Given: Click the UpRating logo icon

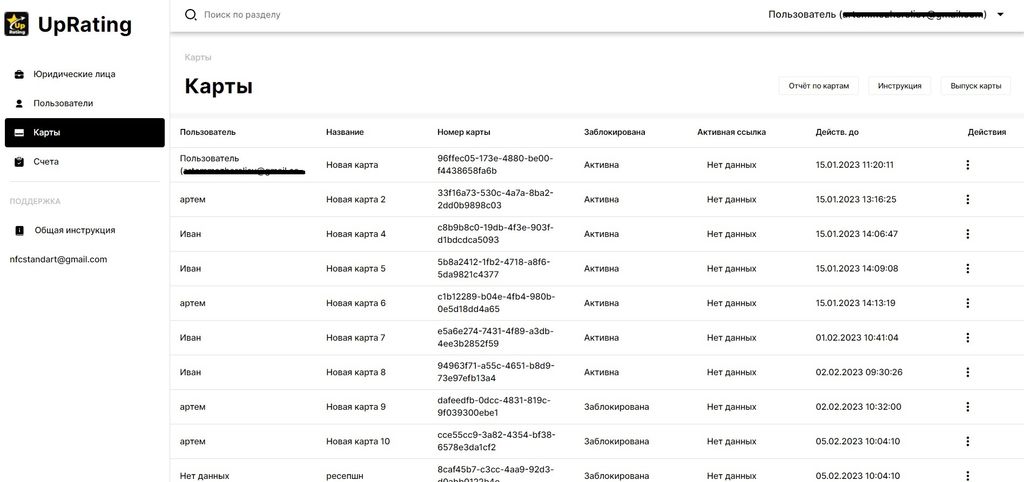Looking at the screenshot, I should [16, 24].
